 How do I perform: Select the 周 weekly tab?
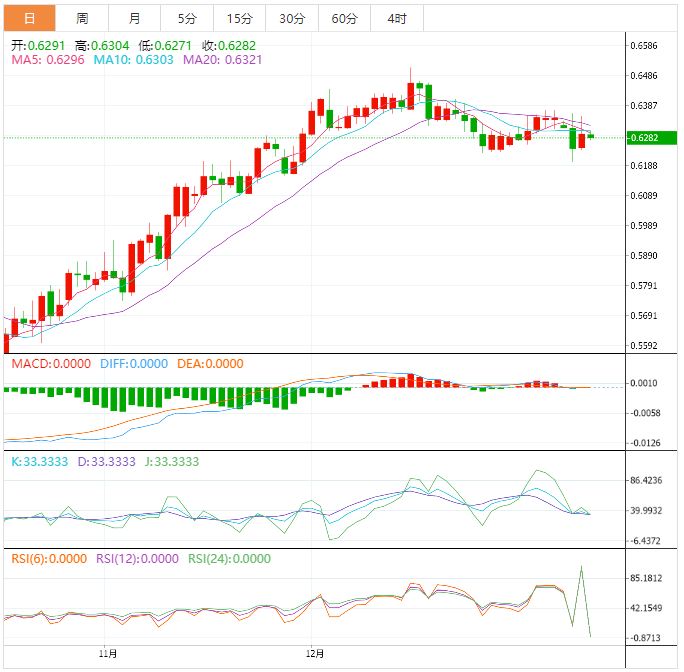82,18
